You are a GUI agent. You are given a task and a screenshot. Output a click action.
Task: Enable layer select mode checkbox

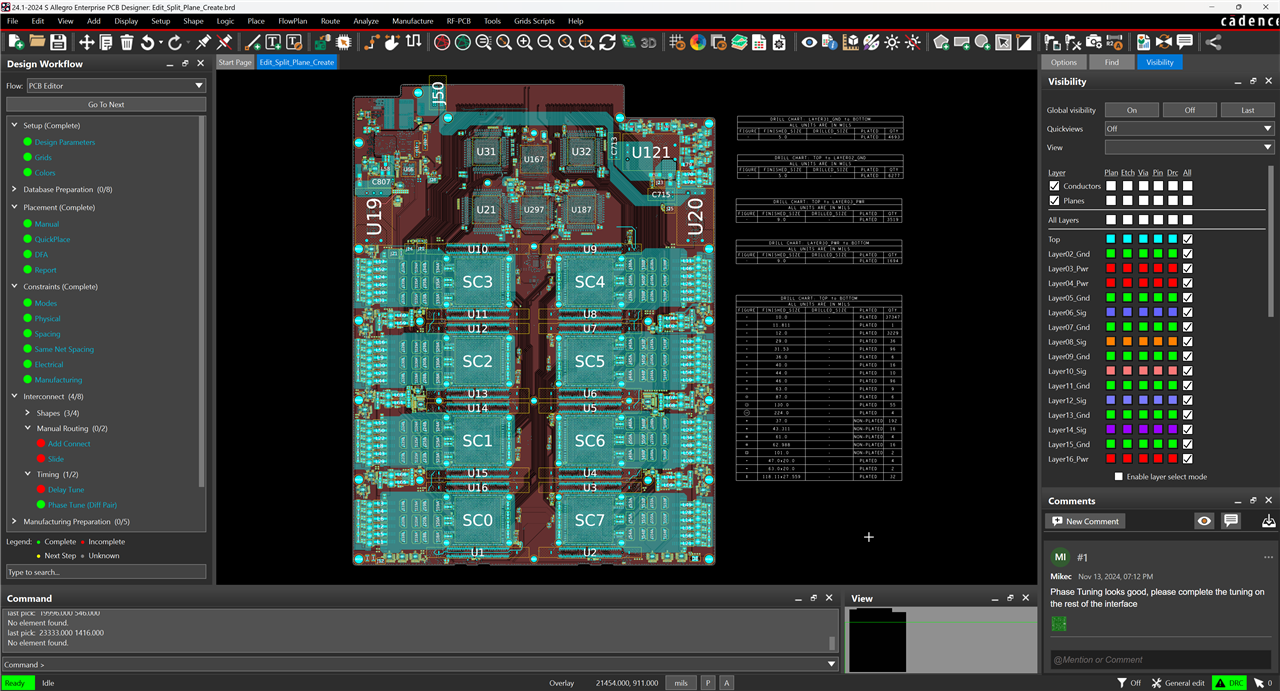pos(1118,477)
